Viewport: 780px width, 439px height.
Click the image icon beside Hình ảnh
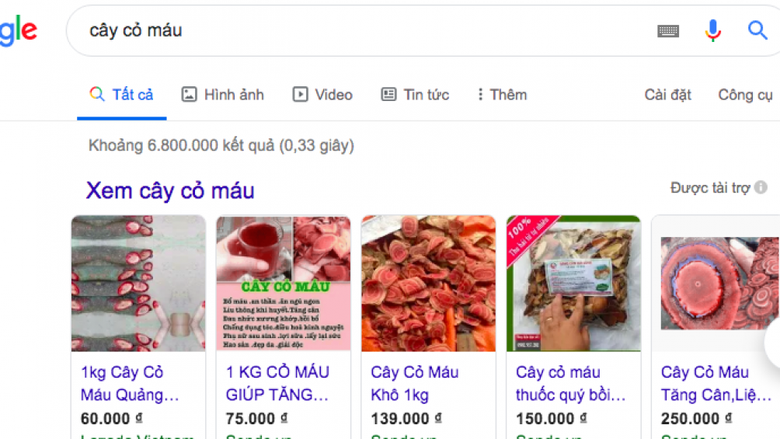[189, 94]
